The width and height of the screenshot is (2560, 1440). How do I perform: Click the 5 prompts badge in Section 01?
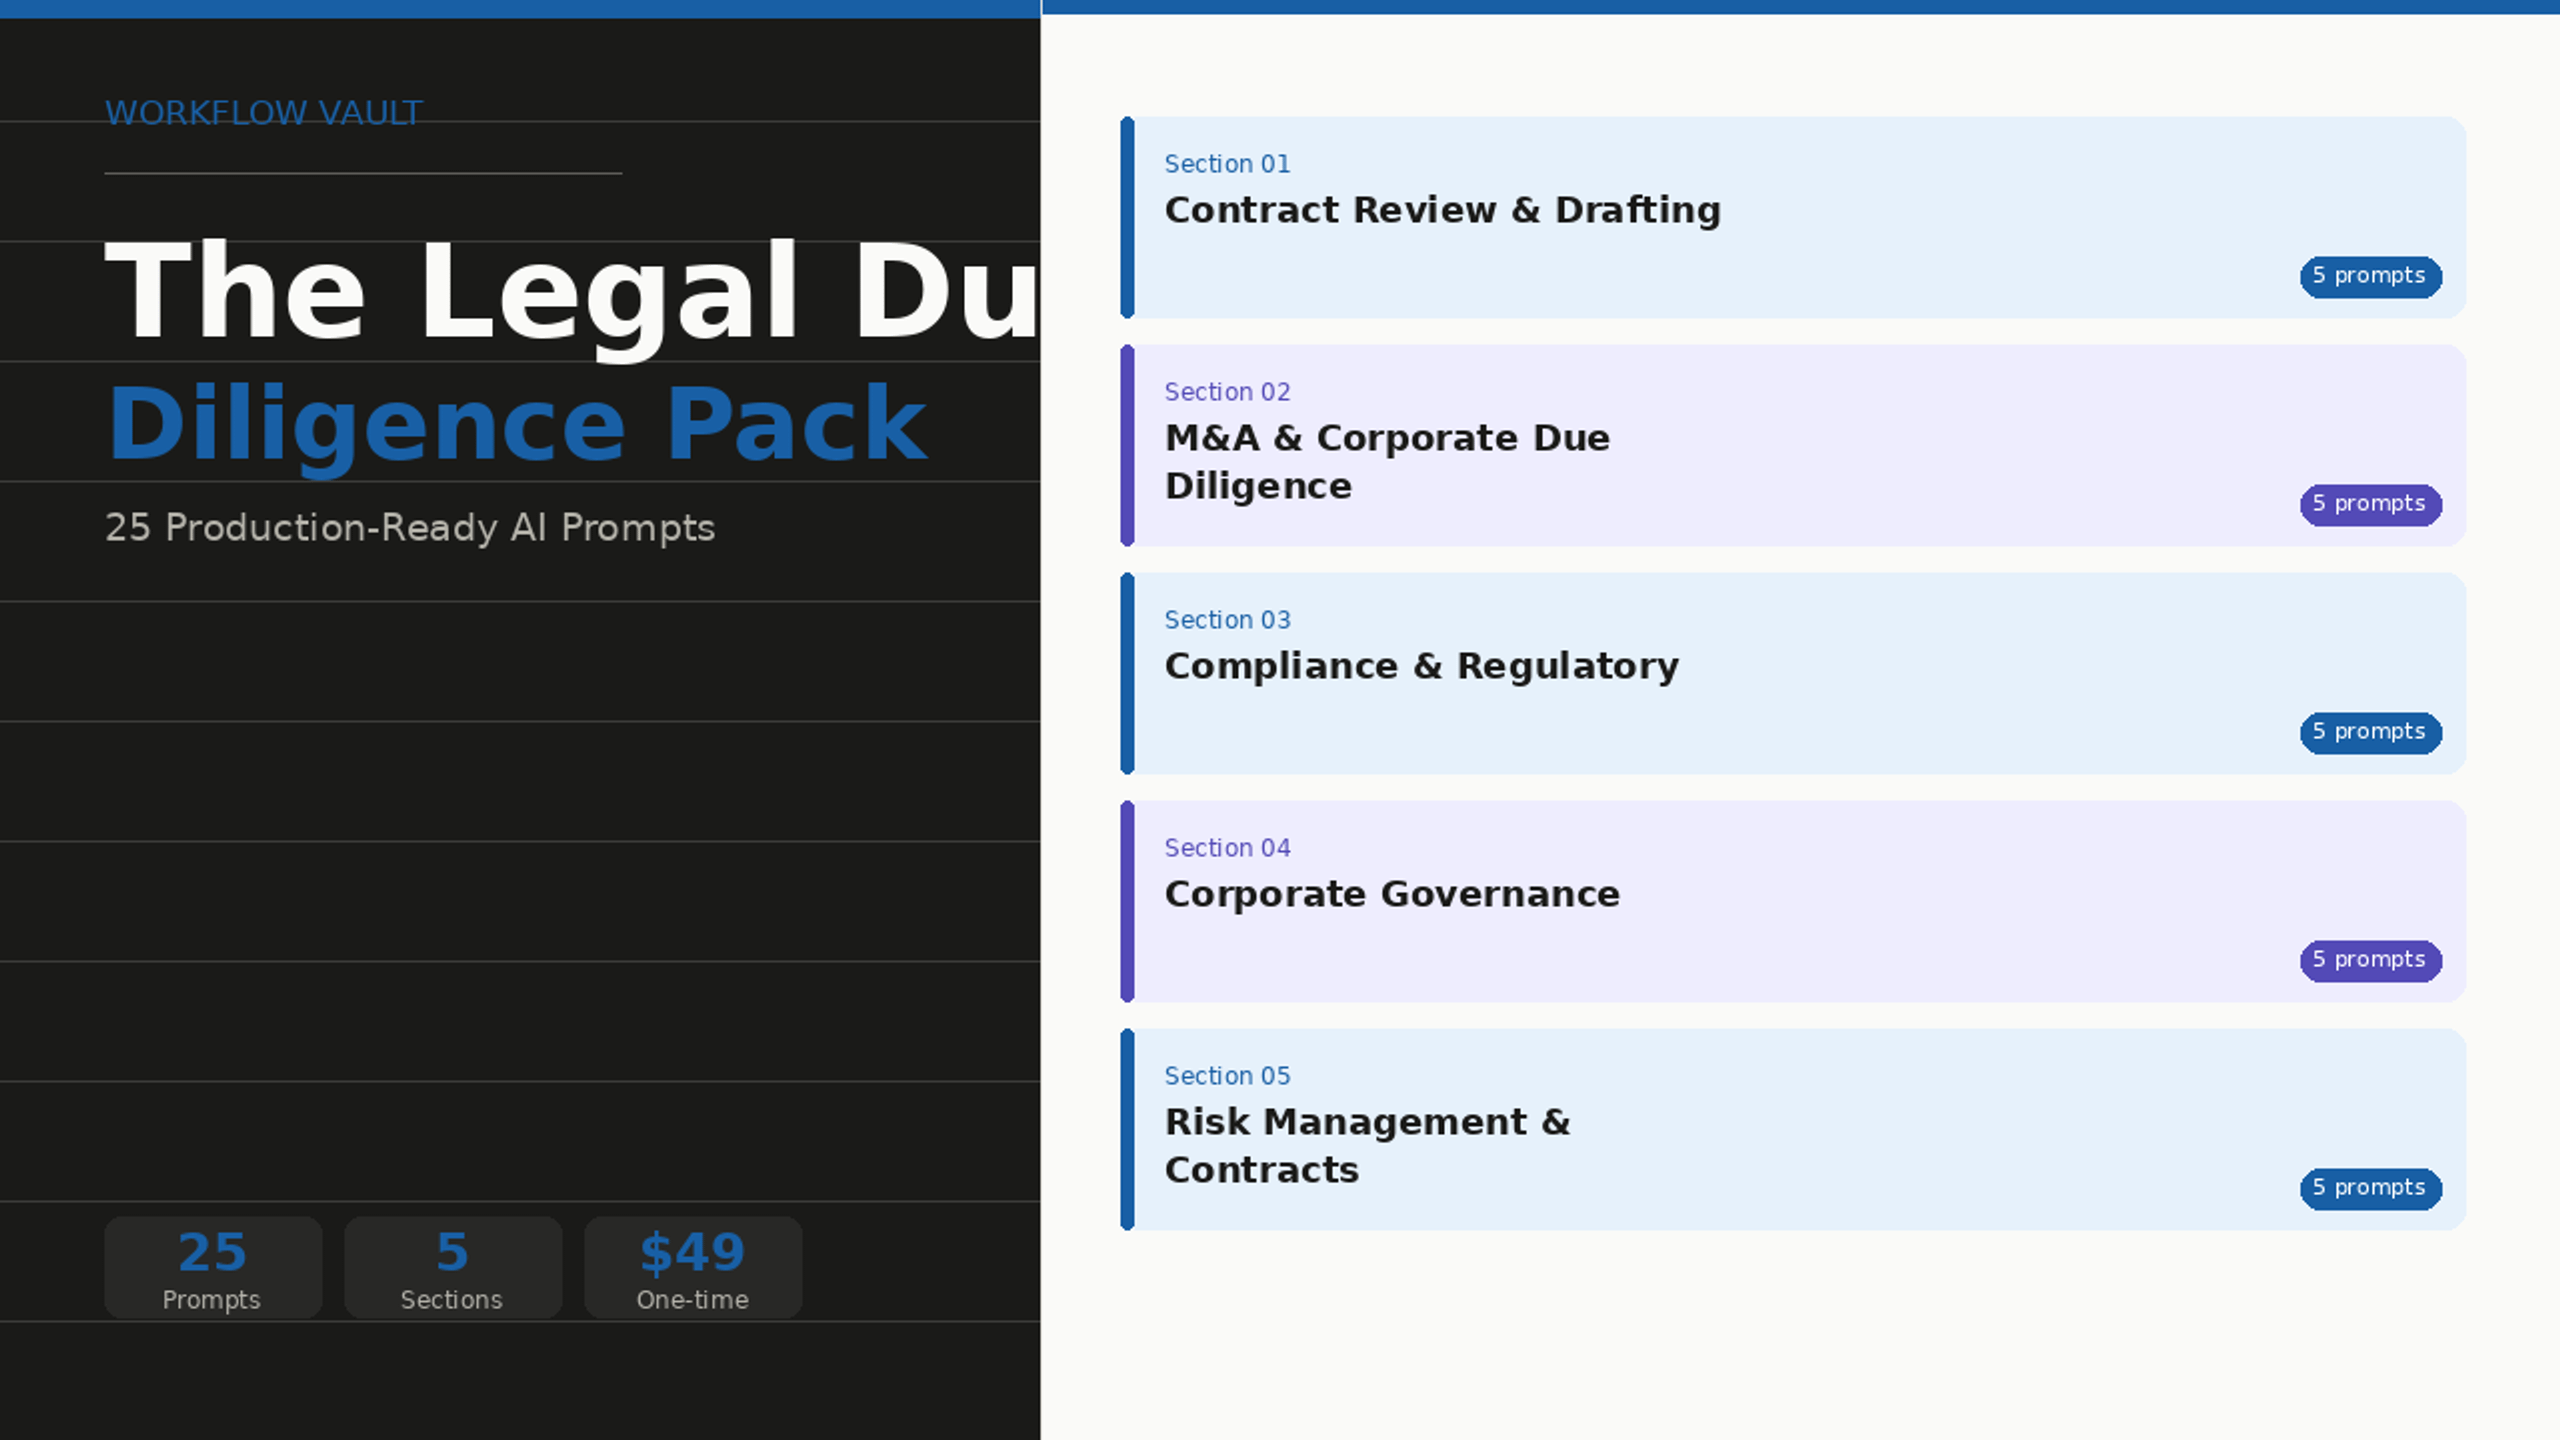tap(2370, 276)
